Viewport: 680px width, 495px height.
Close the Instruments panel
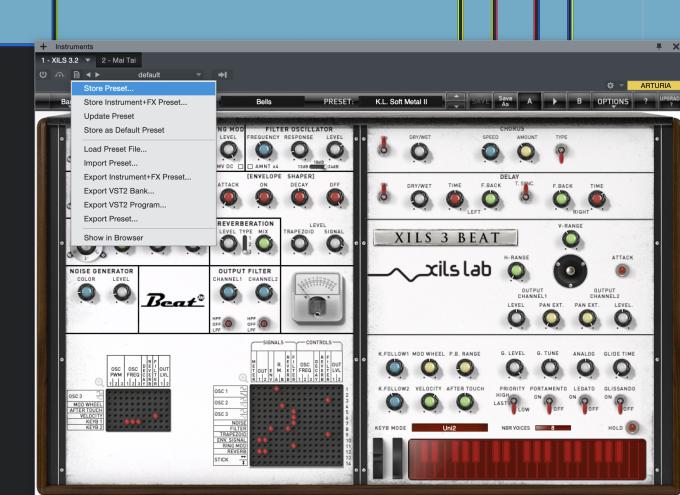(x=675, y=46)
